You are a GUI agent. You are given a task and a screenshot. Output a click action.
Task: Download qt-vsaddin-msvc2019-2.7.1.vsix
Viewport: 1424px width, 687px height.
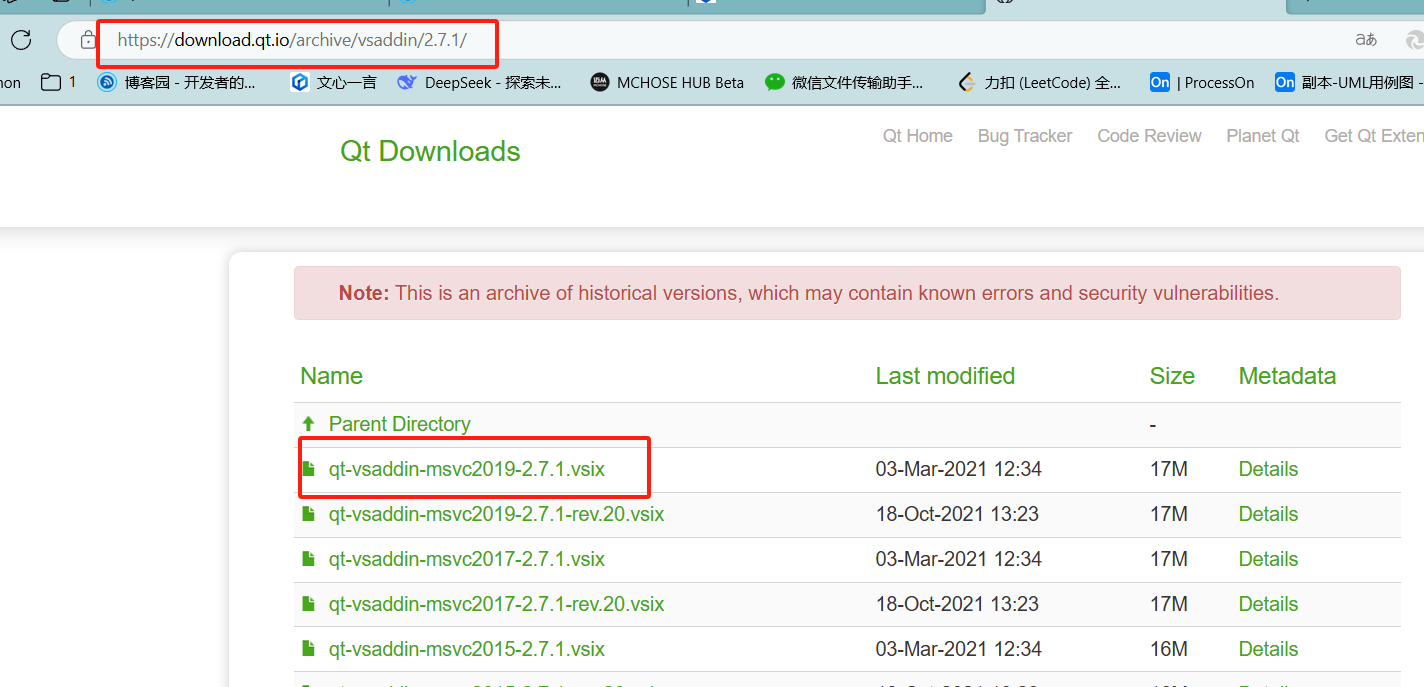[466, 469]
